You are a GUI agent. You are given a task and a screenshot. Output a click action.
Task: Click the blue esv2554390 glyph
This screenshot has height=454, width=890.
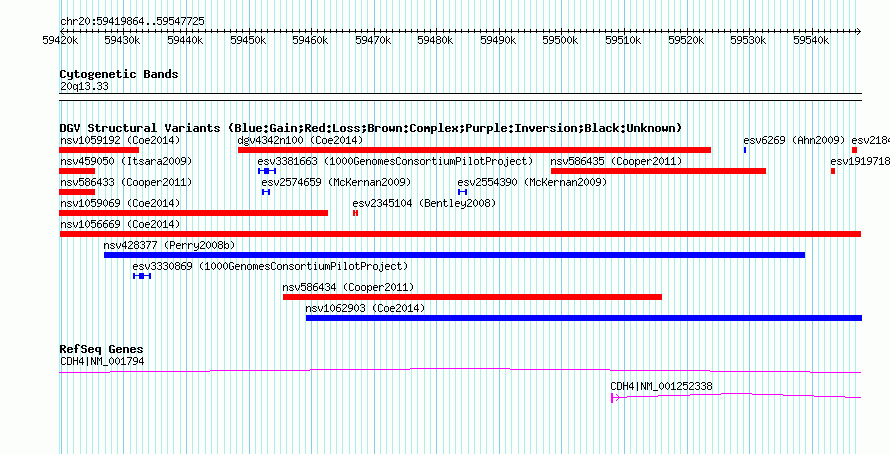pos(463,192)
